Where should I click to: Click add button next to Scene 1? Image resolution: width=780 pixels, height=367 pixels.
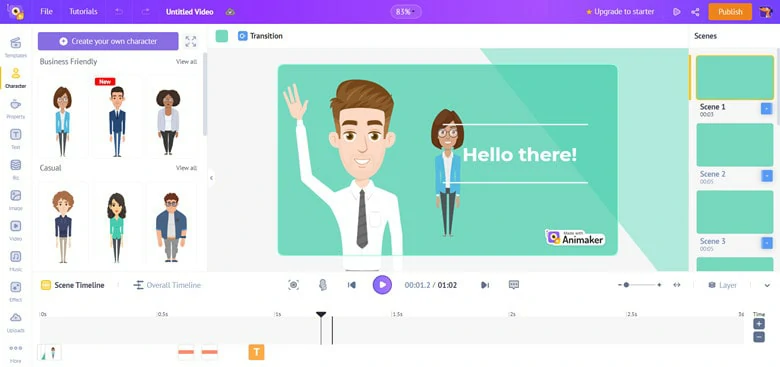click(x=767, y=108)
